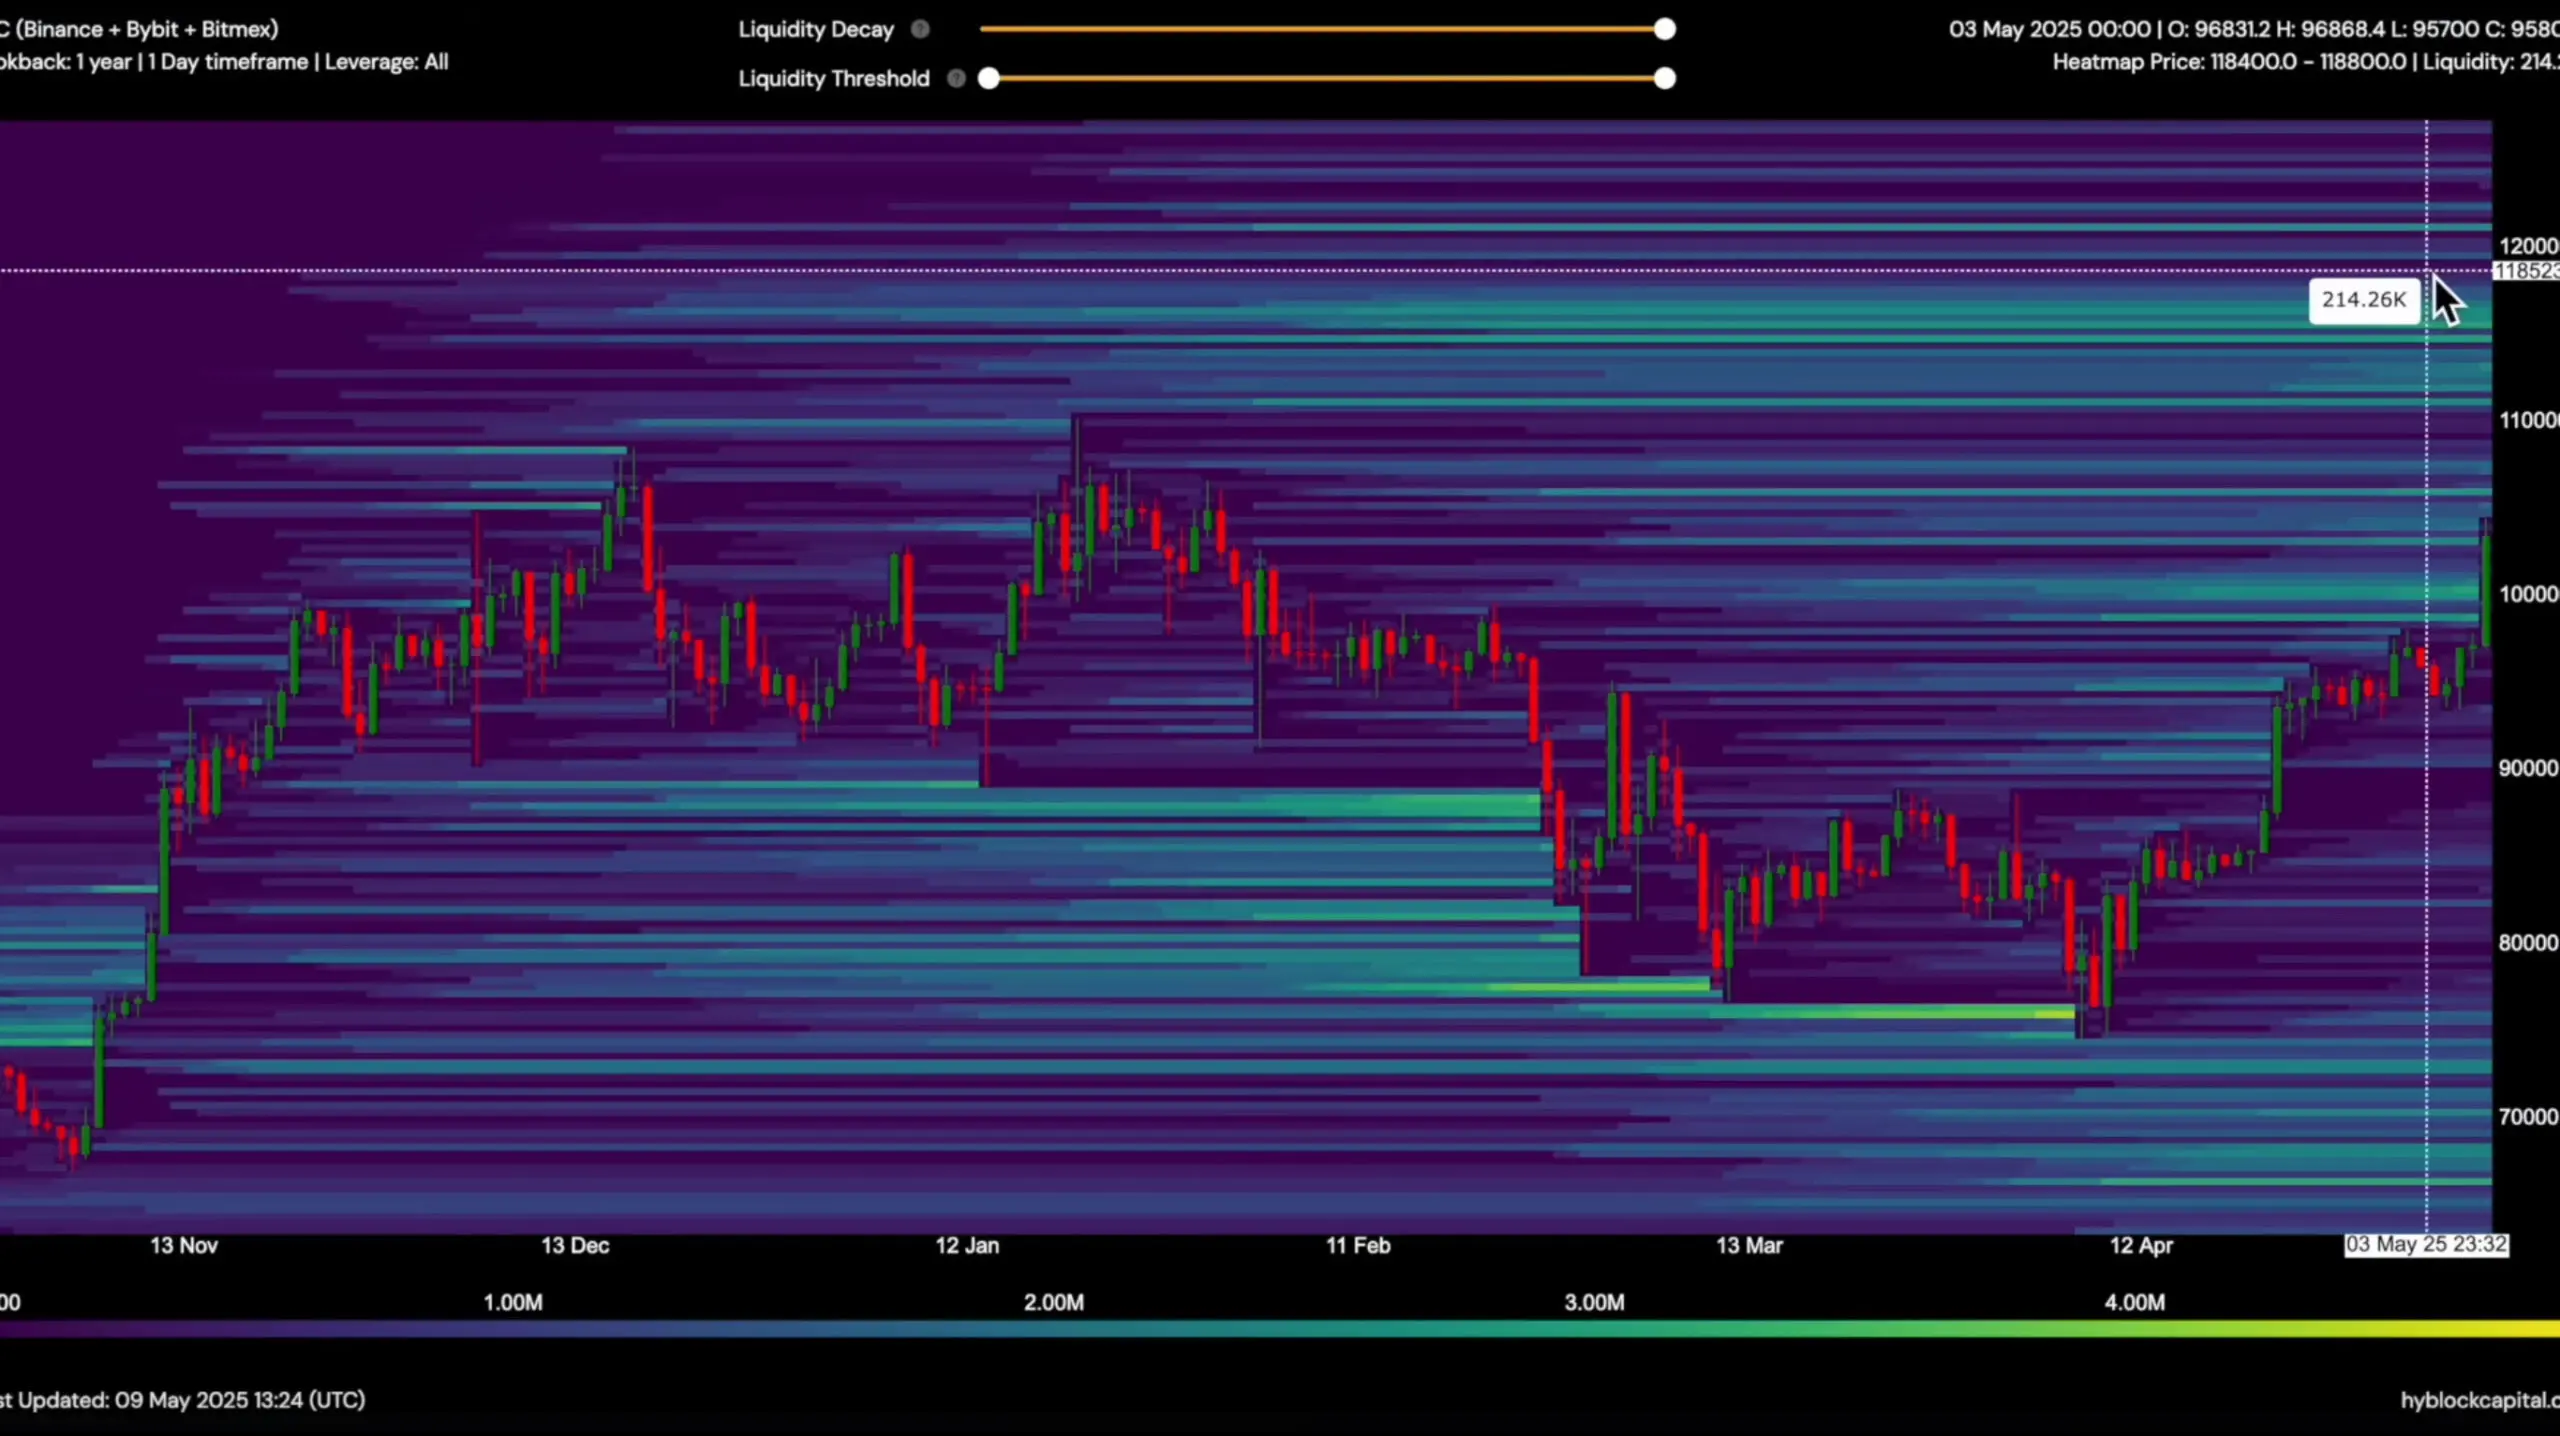2560x1436 pixels.
Task: Click the 13 Mar date label
Action: pyautogui.click(x=1749, y=1245)
